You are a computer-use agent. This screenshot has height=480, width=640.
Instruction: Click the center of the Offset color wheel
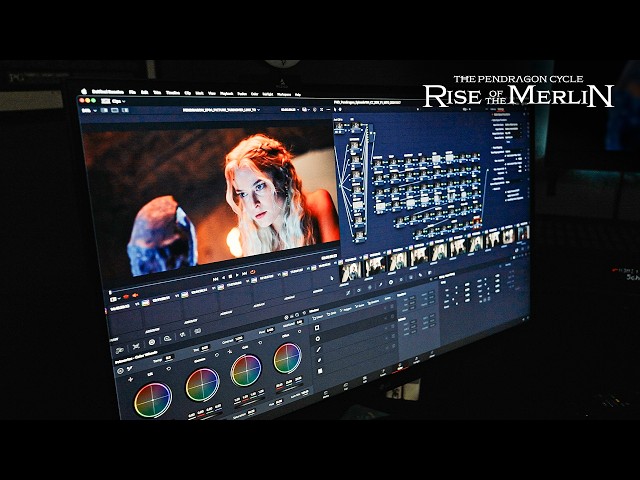pos(287,358)
